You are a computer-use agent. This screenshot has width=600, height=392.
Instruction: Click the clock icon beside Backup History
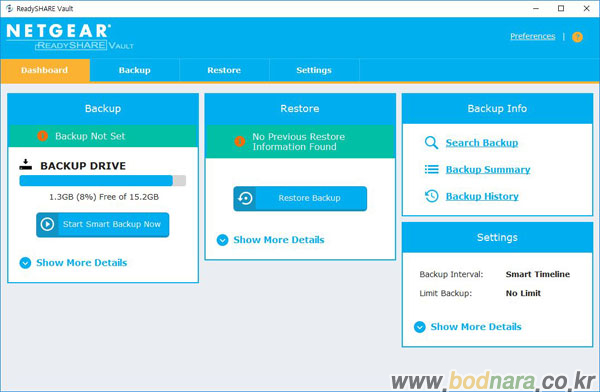pos(432,196)
